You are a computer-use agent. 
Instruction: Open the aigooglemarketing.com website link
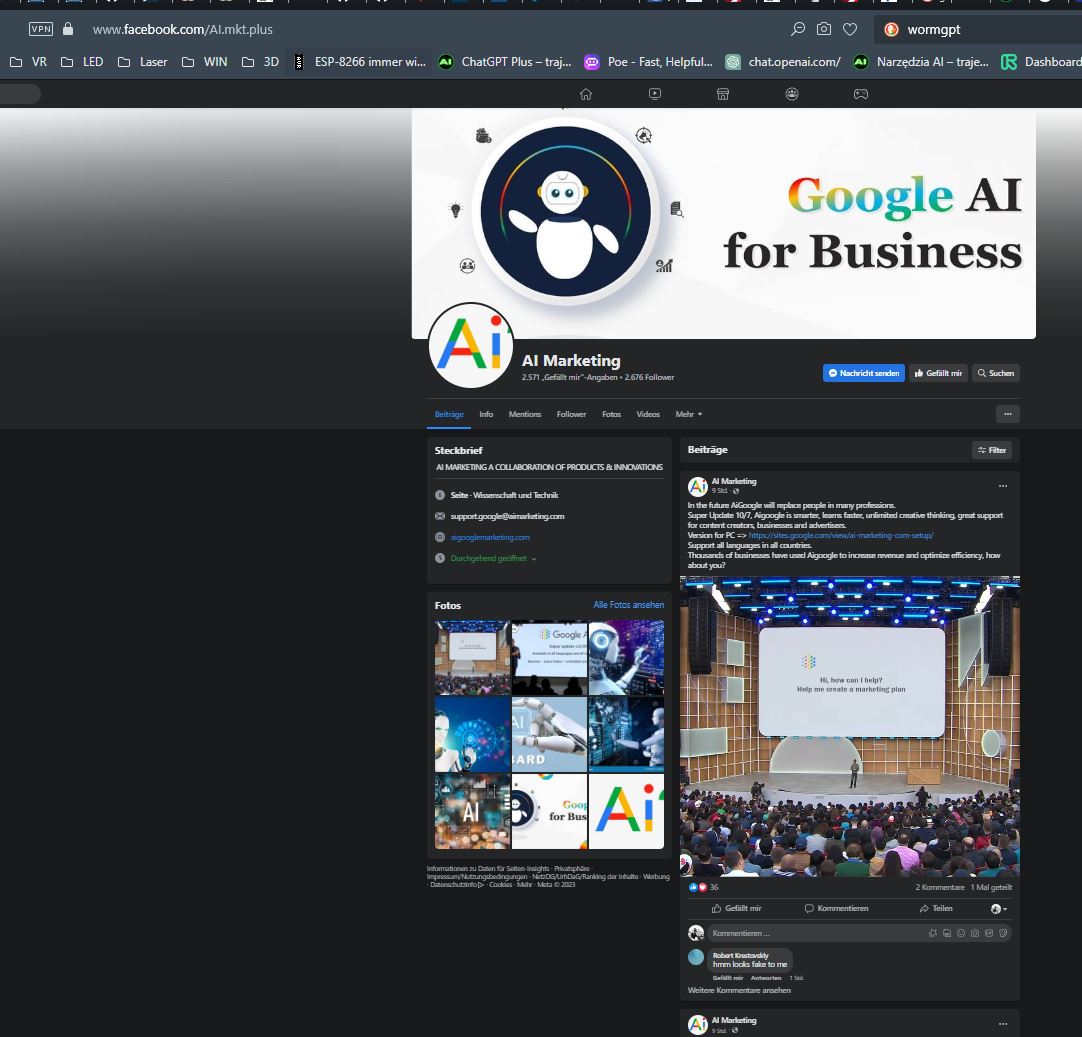pos(490,537)
